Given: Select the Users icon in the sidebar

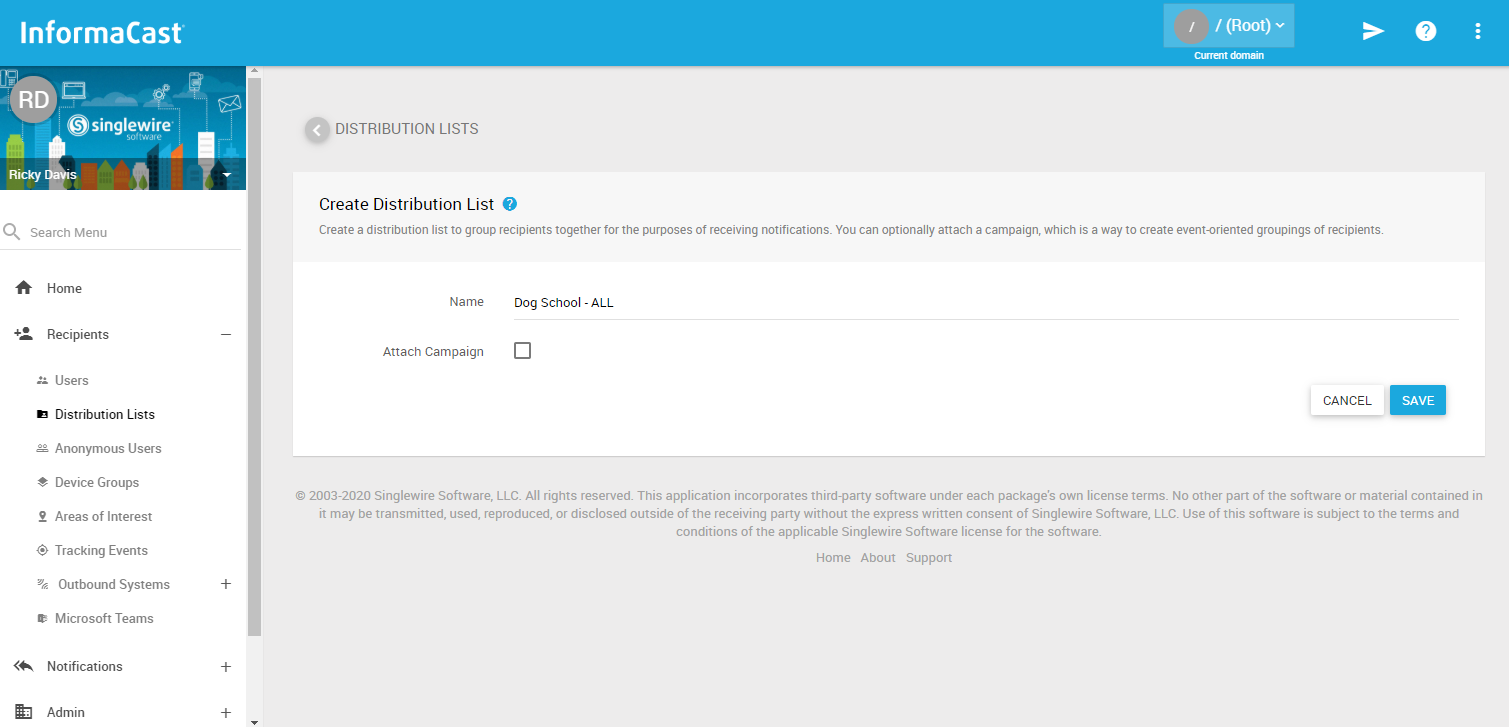Looking at the screenshot, I should click(41, 380).
